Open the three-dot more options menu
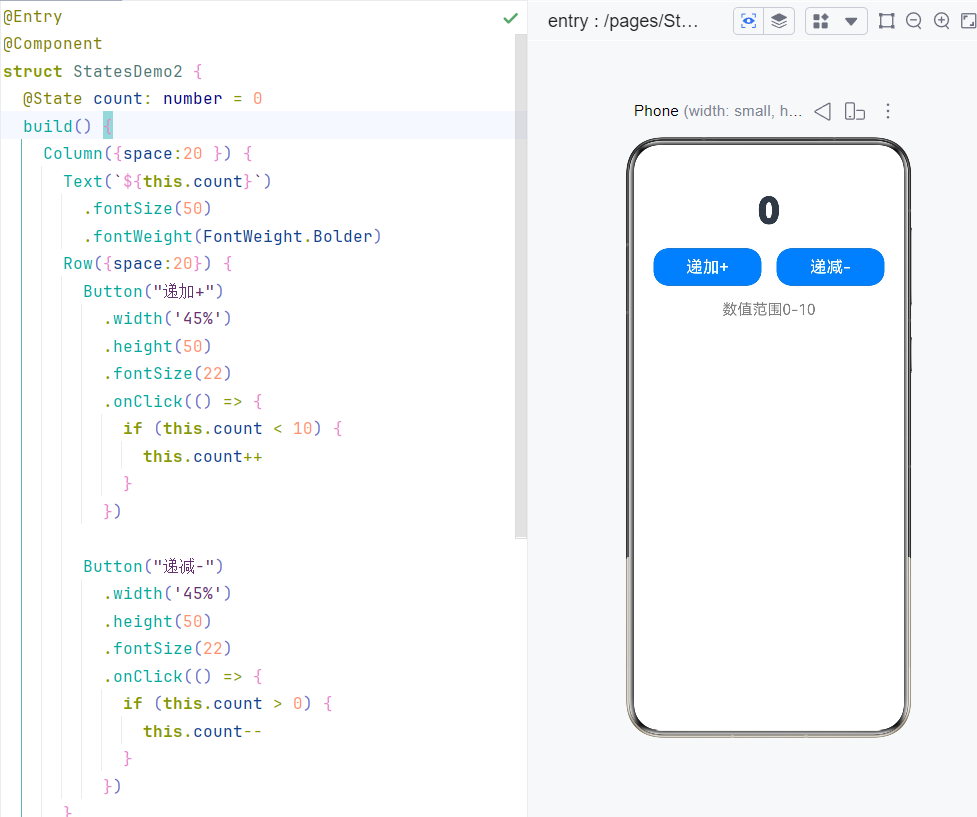Image resolution: width=977 pixels, height=817 pixels. point(888,112)
